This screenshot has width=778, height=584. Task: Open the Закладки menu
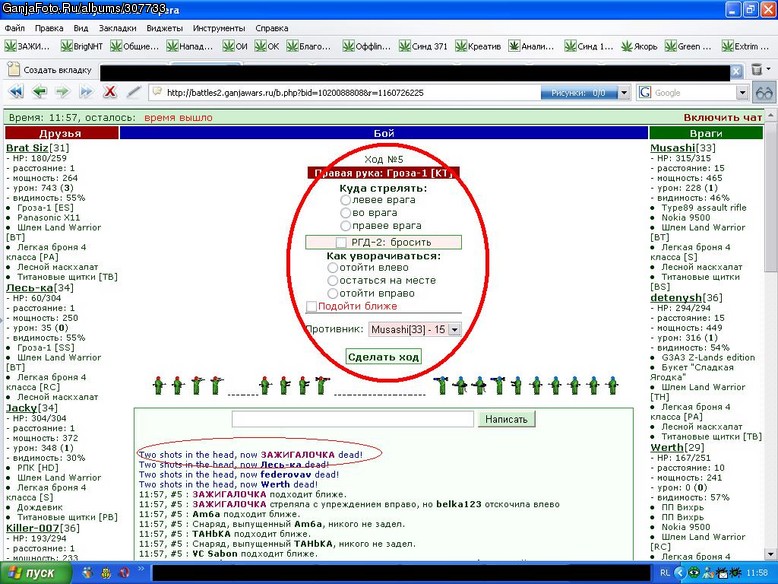pyautogui.click(x=118, y=28)
